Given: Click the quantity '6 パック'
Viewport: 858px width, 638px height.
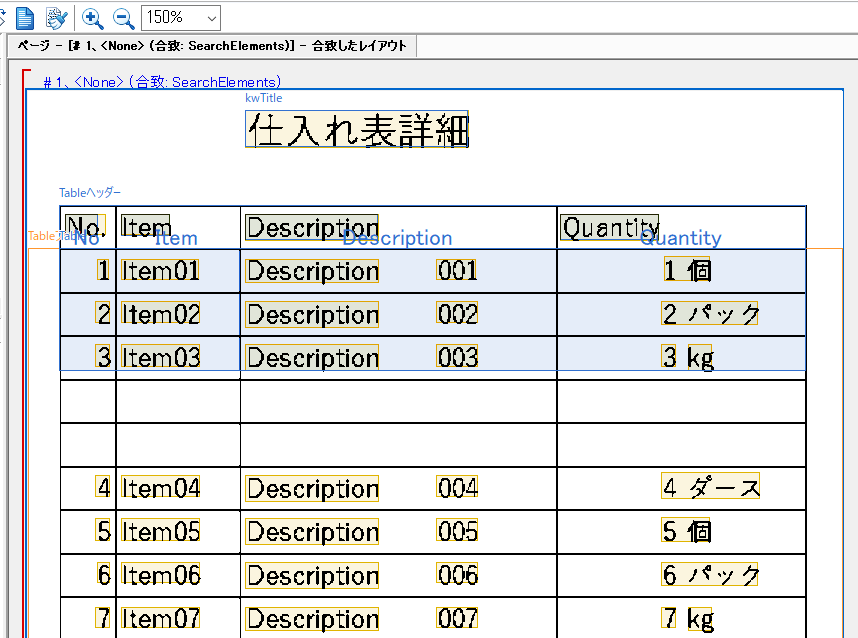Looking at the screenshot, I should click(710, 575).
